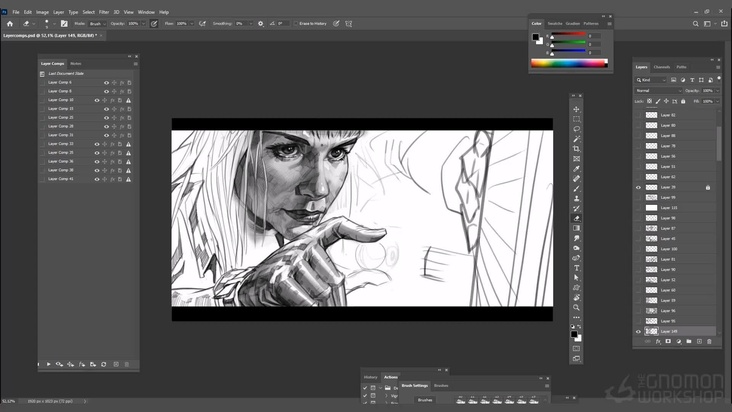This screenshot has height=412, width=732.
Task: Open the Filter menu
Action: [x=104, y=12]
